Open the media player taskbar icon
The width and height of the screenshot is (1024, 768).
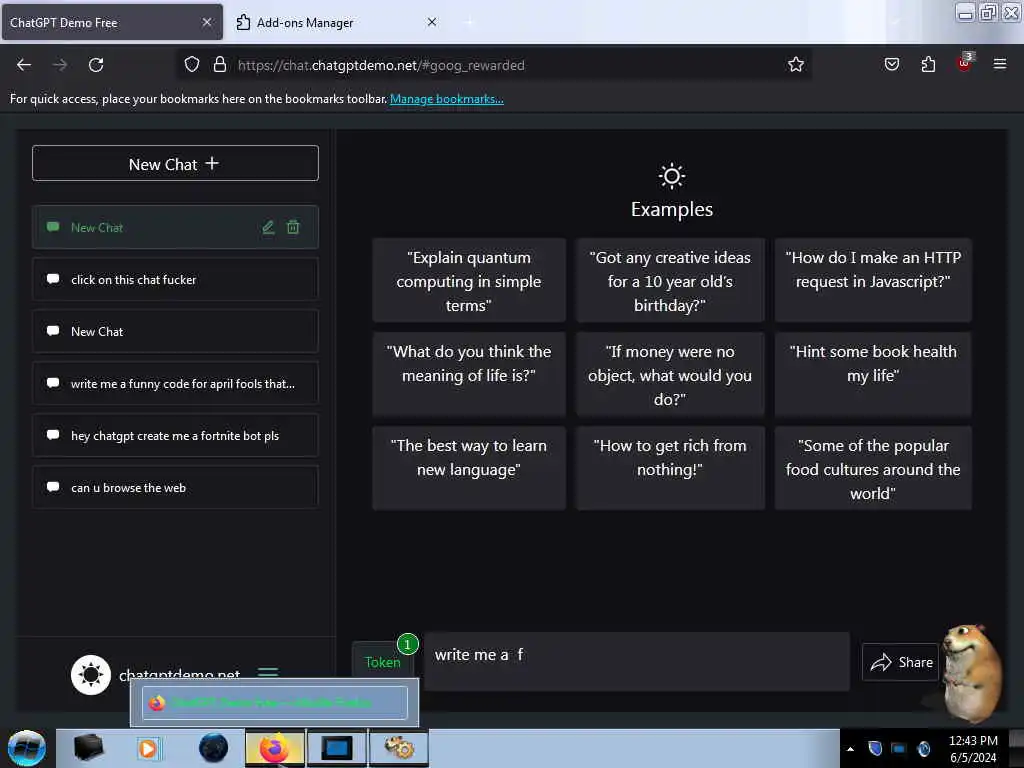pos(148,748)
